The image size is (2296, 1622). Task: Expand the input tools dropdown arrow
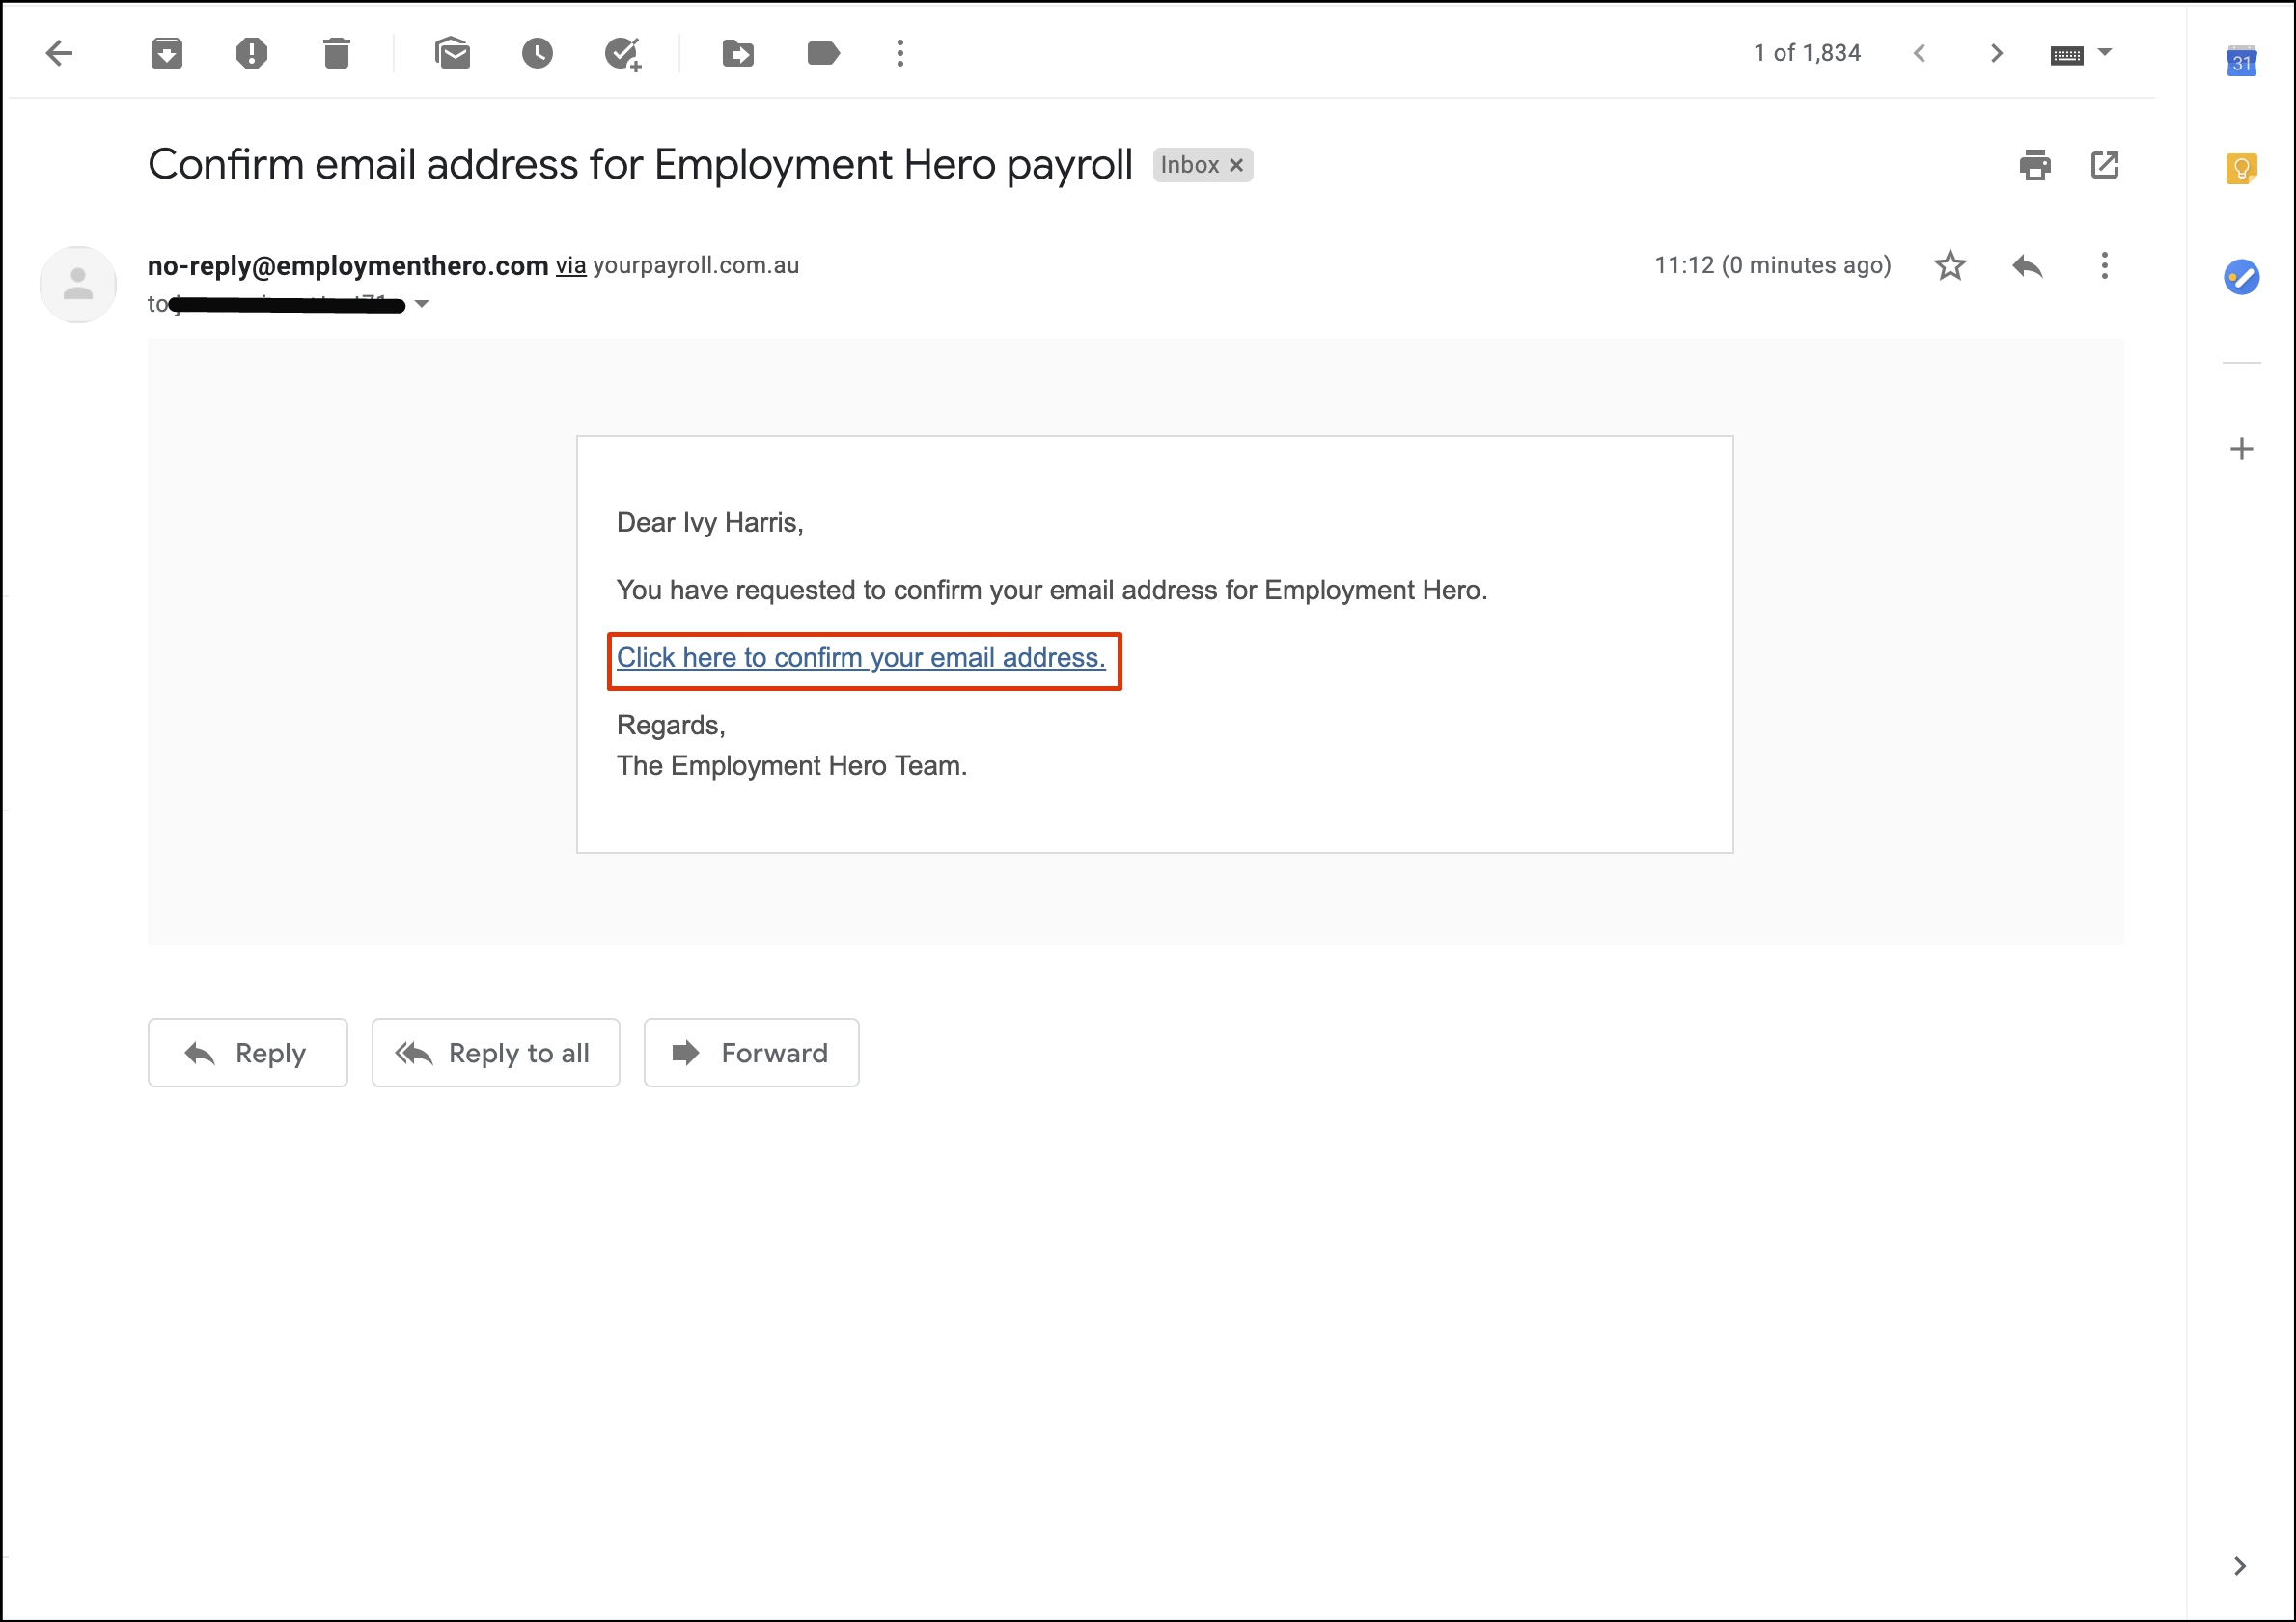pos(2105,52)
